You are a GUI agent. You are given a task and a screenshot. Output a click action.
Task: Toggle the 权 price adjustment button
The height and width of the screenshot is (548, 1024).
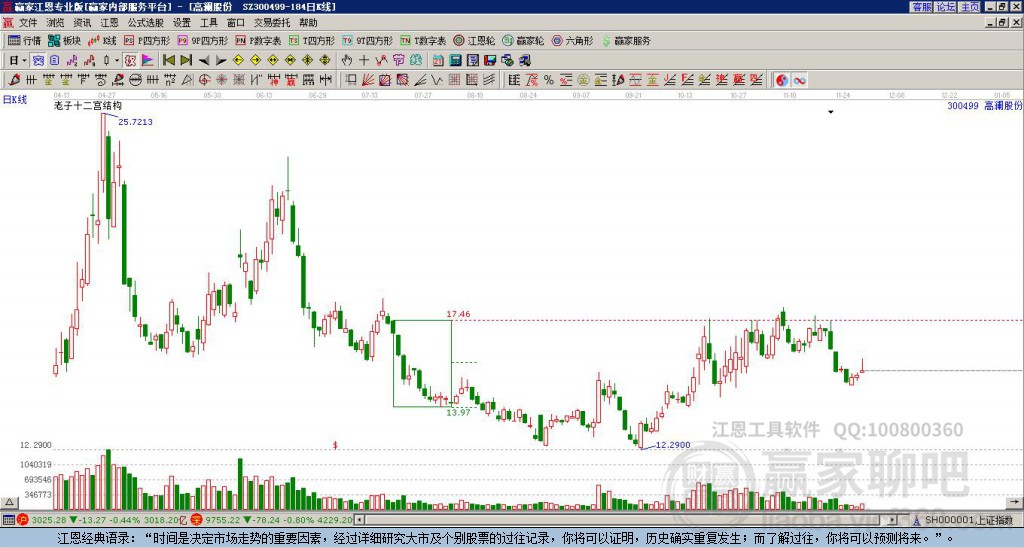tap(130, 61)
